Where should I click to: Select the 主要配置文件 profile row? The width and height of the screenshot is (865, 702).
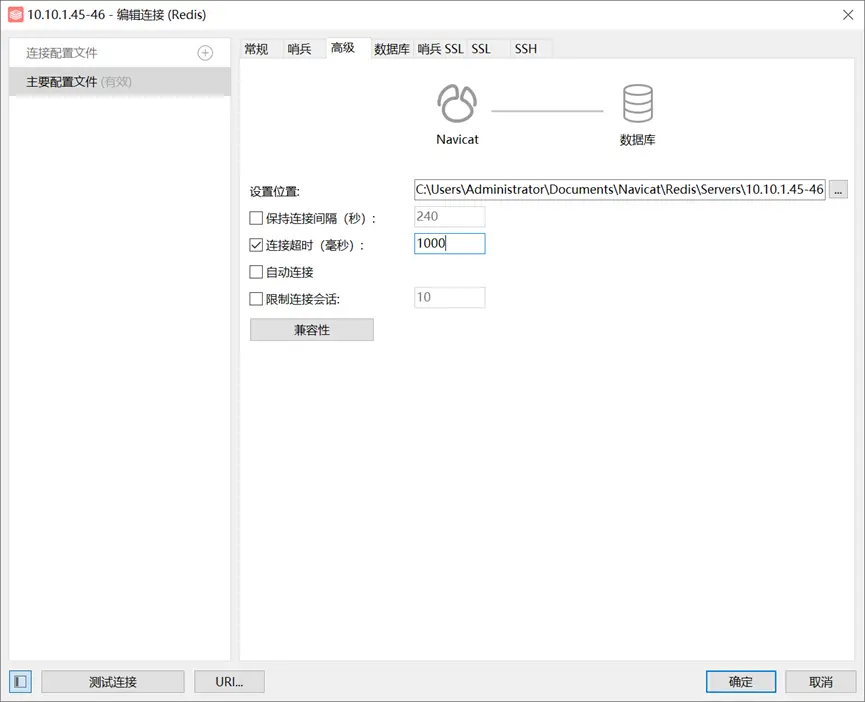point(120,82)
